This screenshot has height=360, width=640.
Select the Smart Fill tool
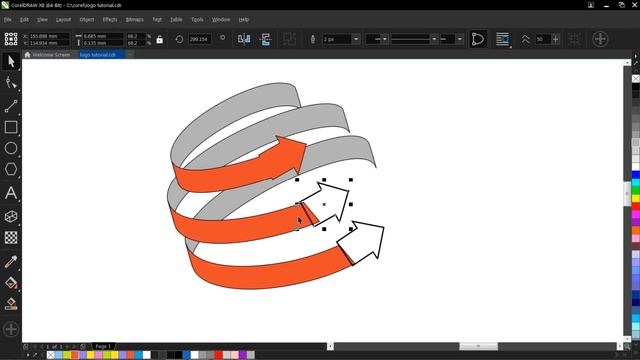pos(11,304)
